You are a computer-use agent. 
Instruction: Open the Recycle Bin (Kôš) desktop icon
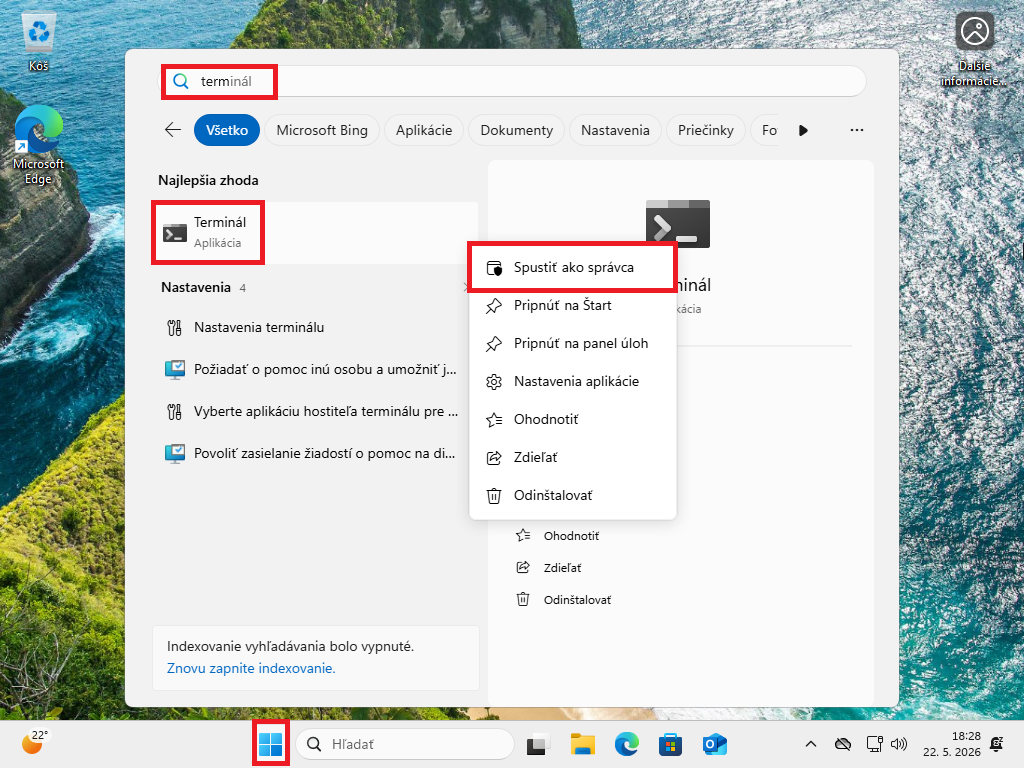point(39,41)
